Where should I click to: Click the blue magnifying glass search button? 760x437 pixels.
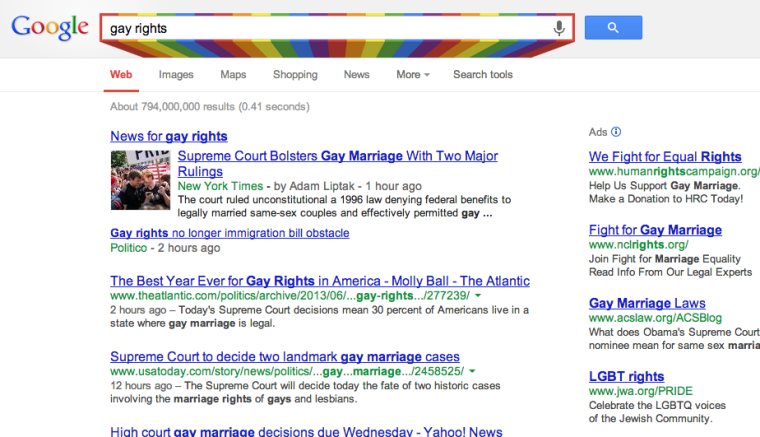tap(613, 28)
